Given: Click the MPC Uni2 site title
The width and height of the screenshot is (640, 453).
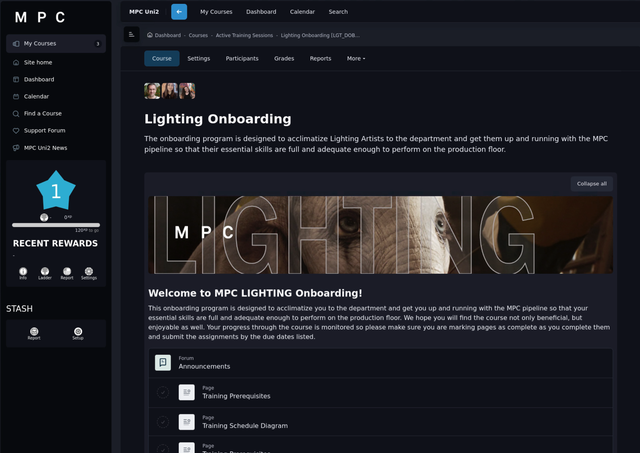Looking at the screenshot, I should tap(144, 12).
